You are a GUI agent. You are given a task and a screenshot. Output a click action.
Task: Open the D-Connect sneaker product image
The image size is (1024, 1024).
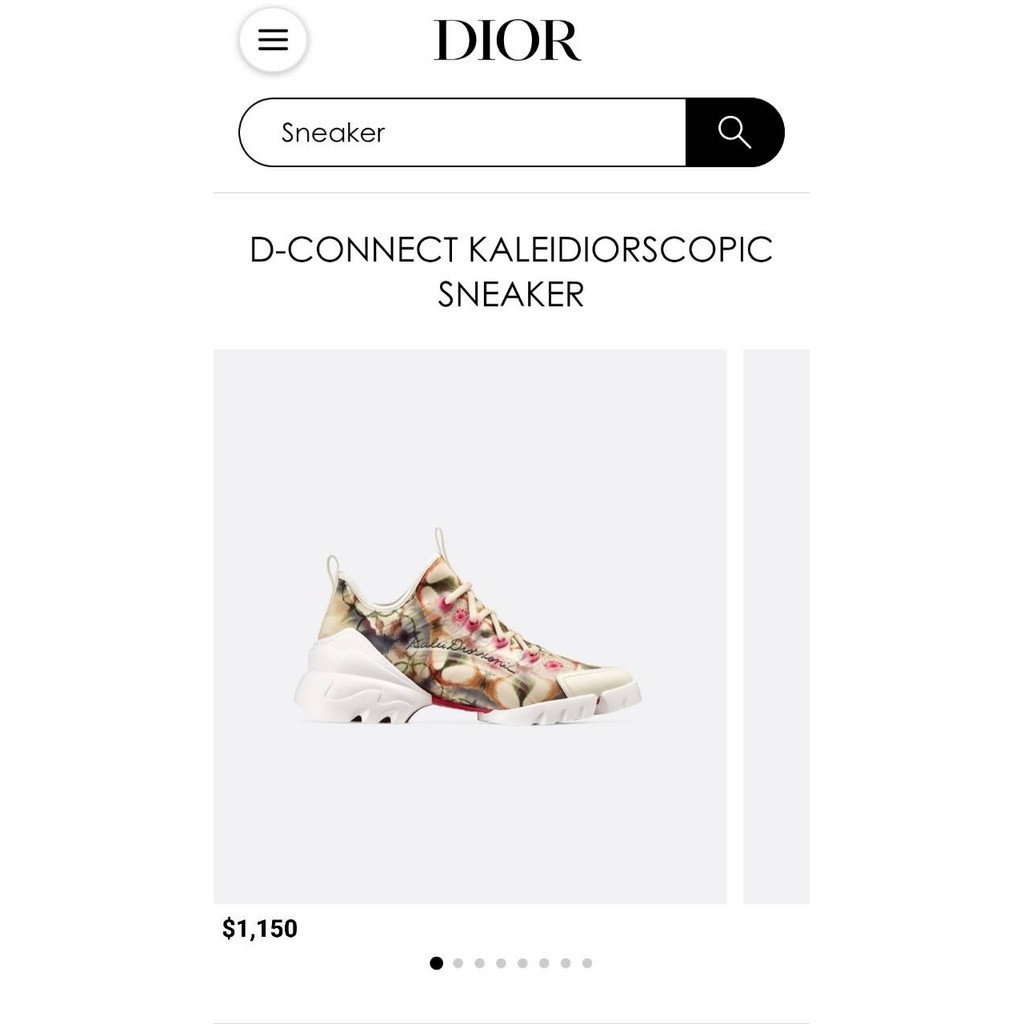[x=470, y=626]
